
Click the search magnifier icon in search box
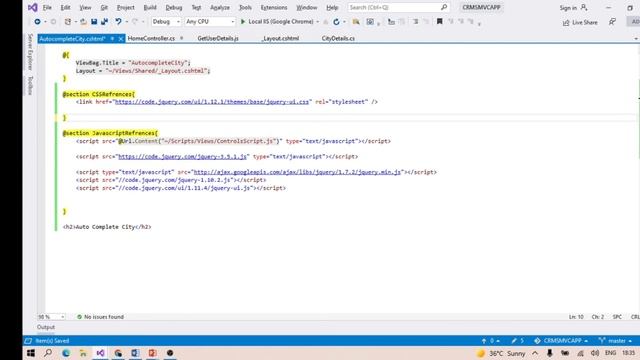tap(444, 7)
